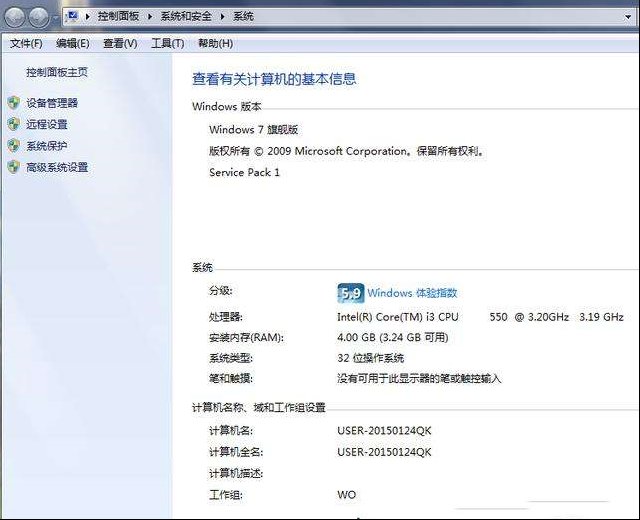Open 高级系统设置 link
This screenshot has height=520, width=640.
pyautogui.click(x=57, y=167)
